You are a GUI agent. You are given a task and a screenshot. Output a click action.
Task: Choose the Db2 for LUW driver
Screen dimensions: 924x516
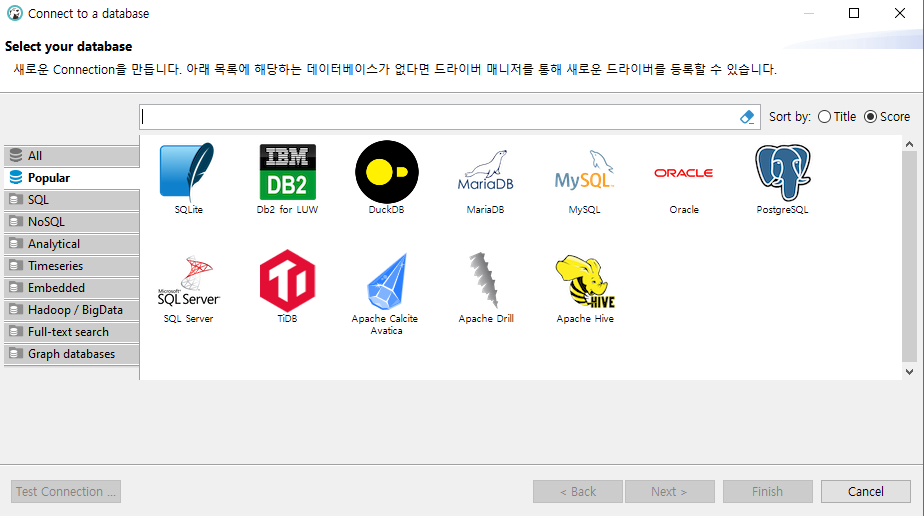[x=288, y=172]
